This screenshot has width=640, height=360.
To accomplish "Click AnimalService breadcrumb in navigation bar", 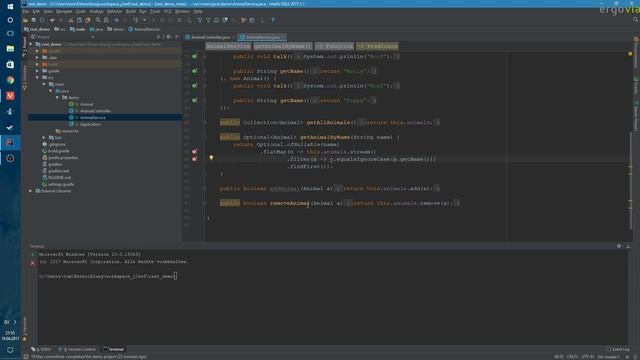I will click(144, 29).
